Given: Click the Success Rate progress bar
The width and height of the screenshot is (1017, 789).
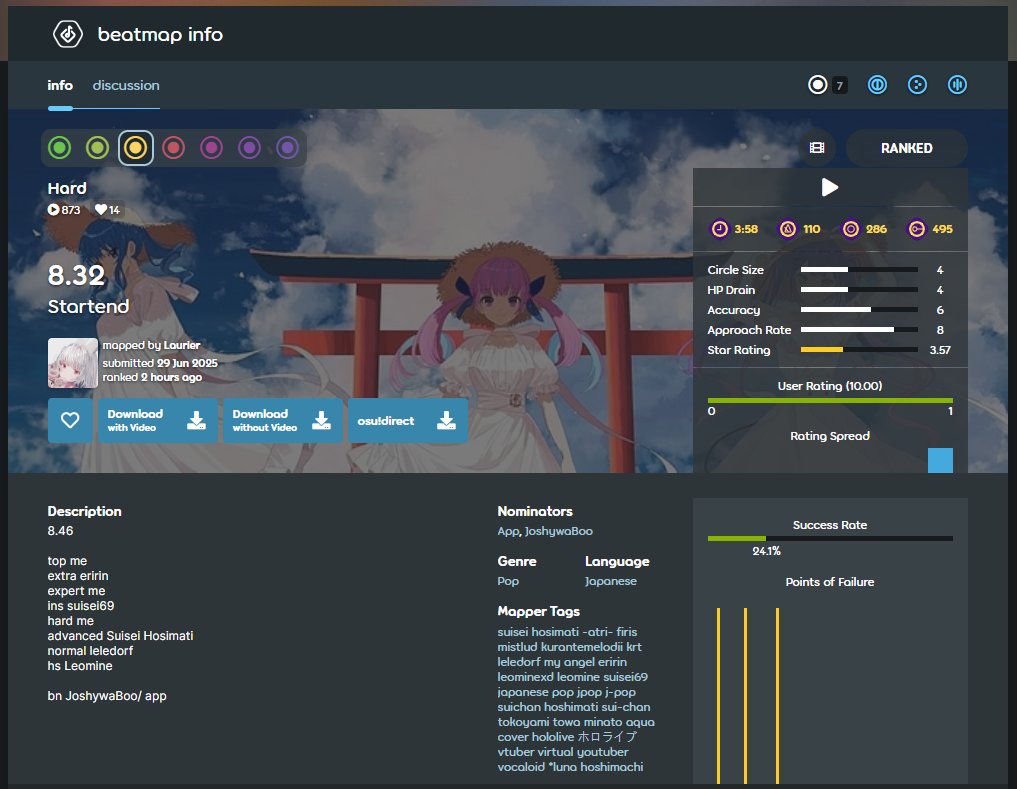Looking at the screenshot, I should (830, 539).
